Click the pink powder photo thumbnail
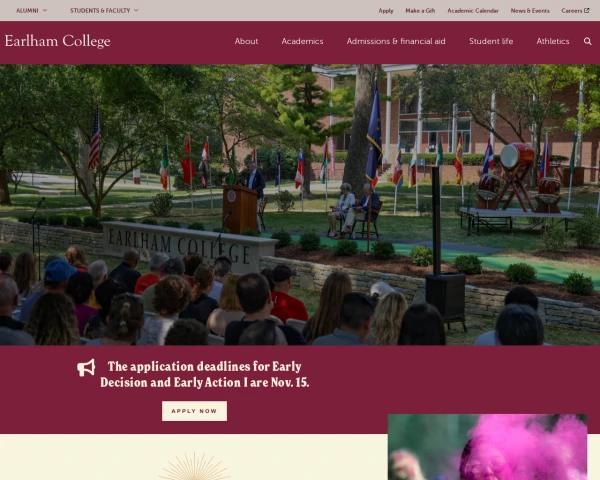 (488, 447)
